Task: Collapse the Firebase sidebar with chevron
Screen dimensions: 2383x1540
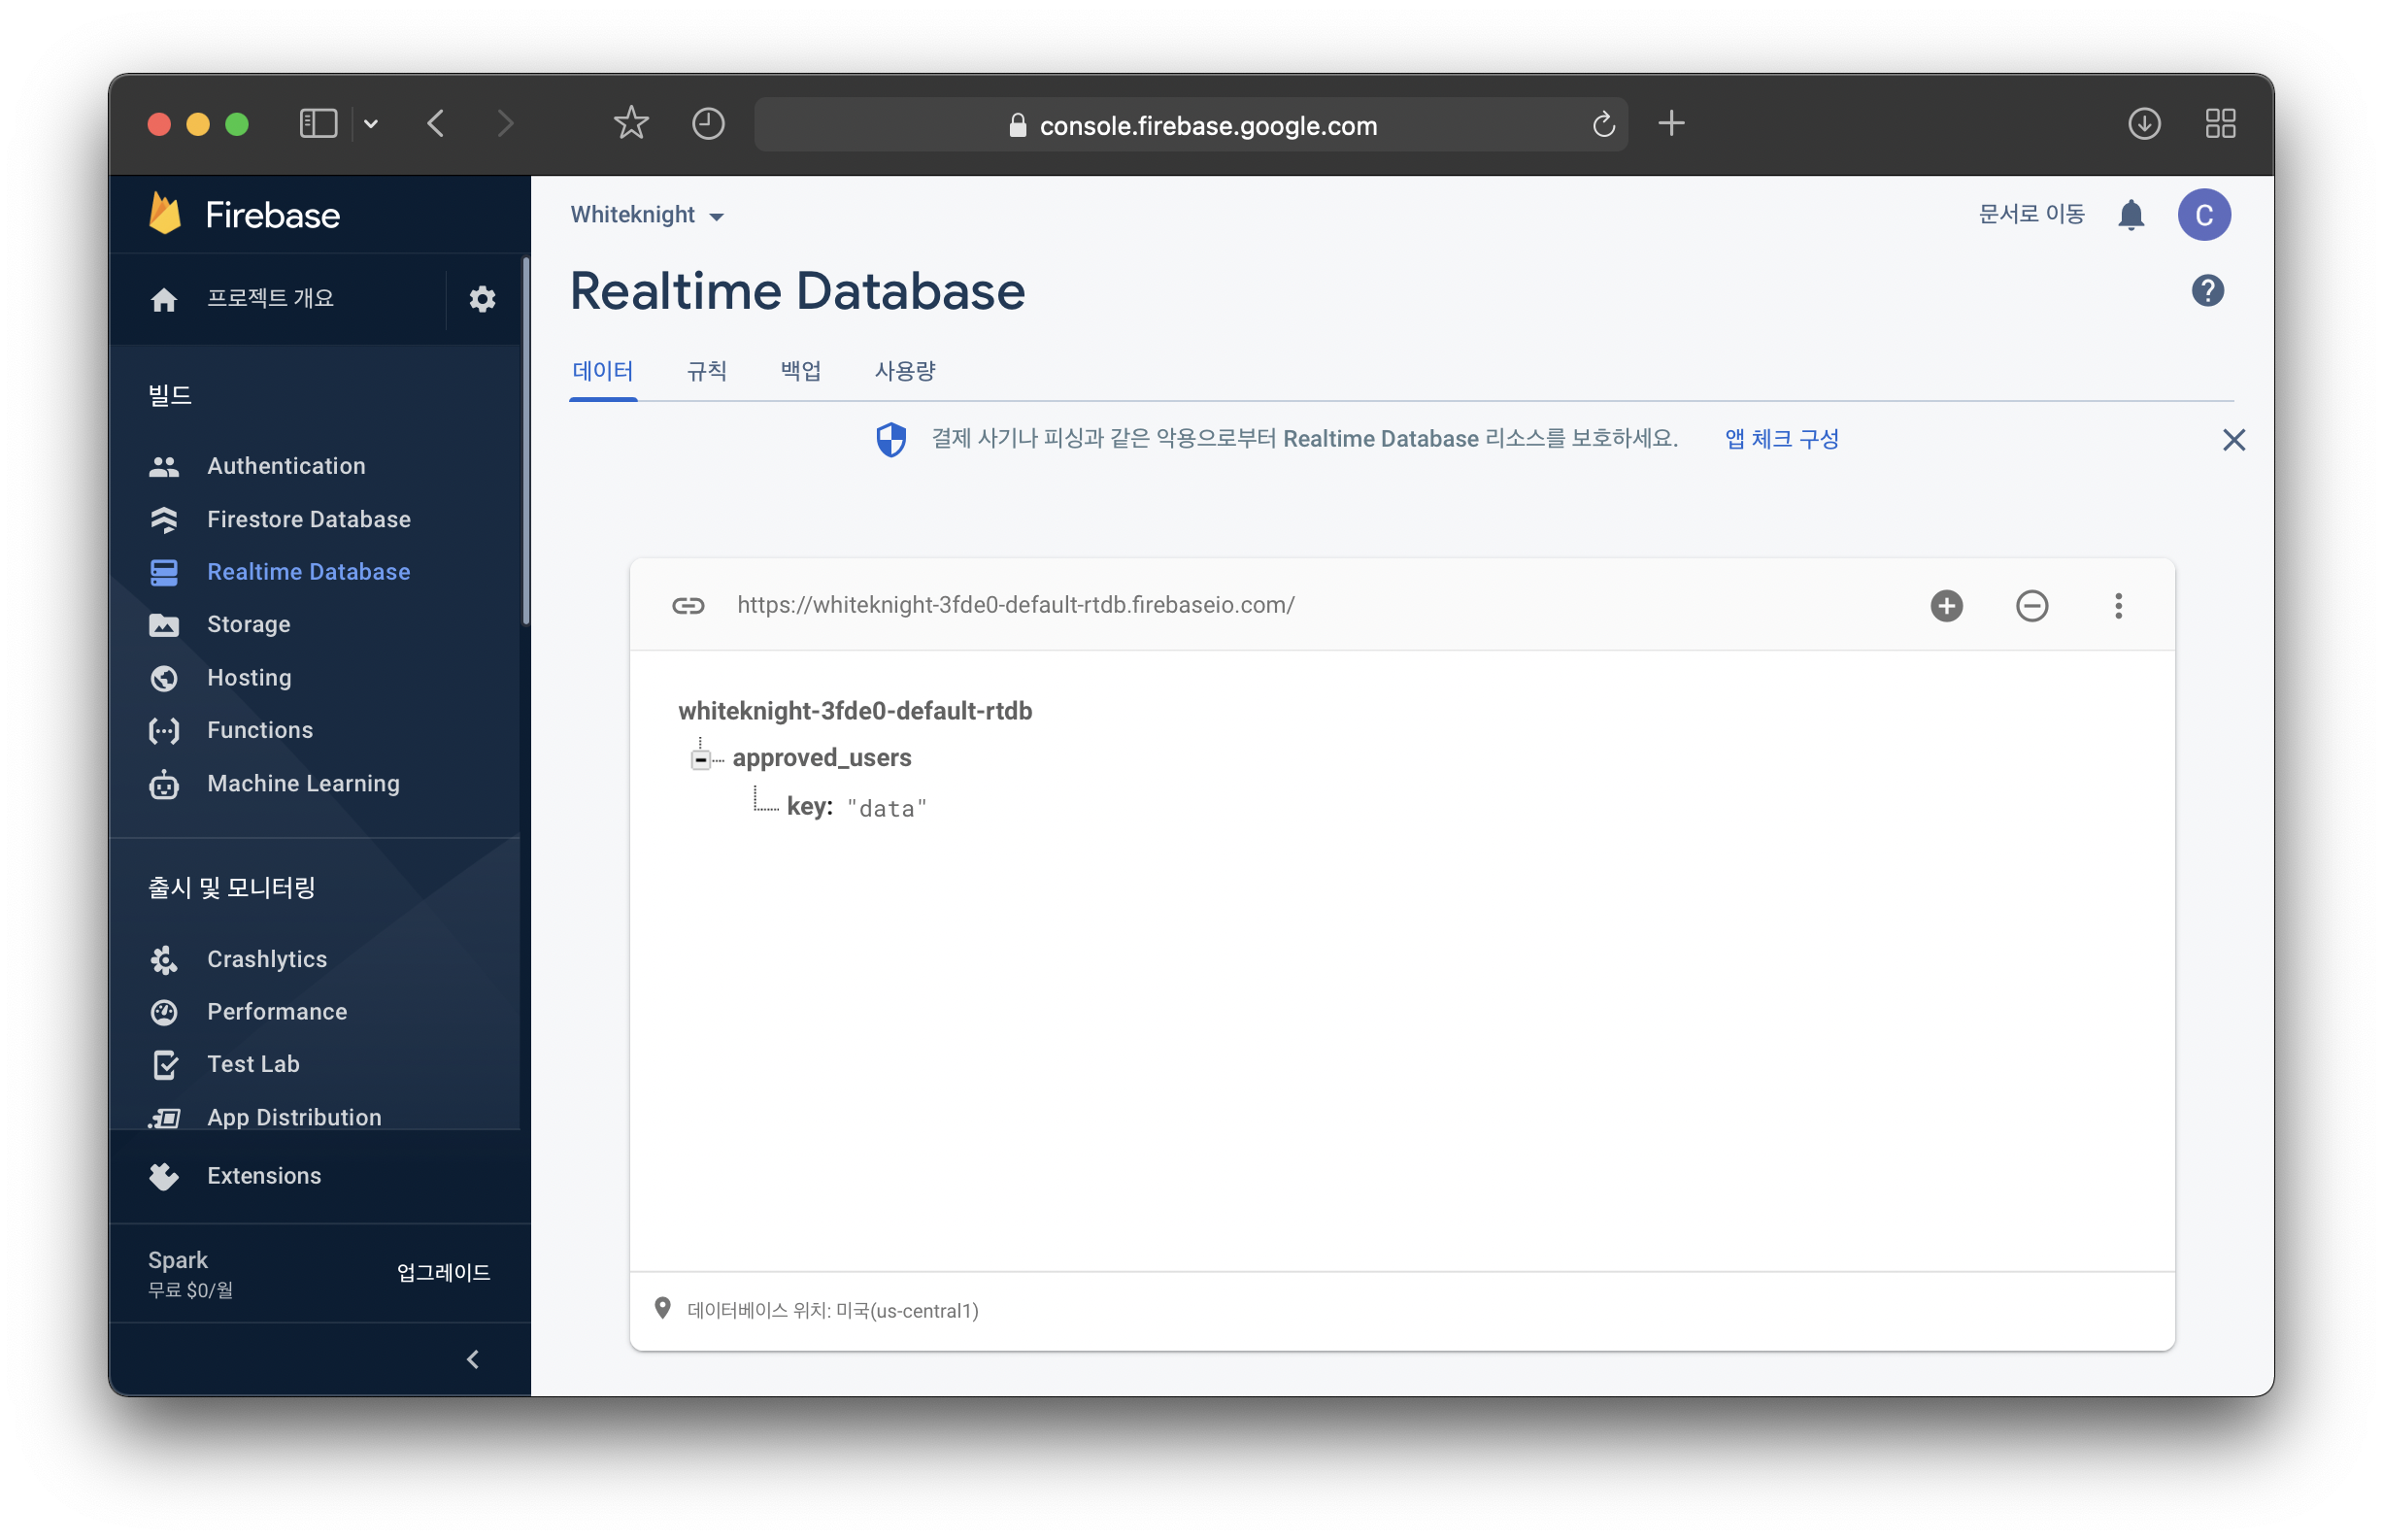Action: coord(473,1359)
